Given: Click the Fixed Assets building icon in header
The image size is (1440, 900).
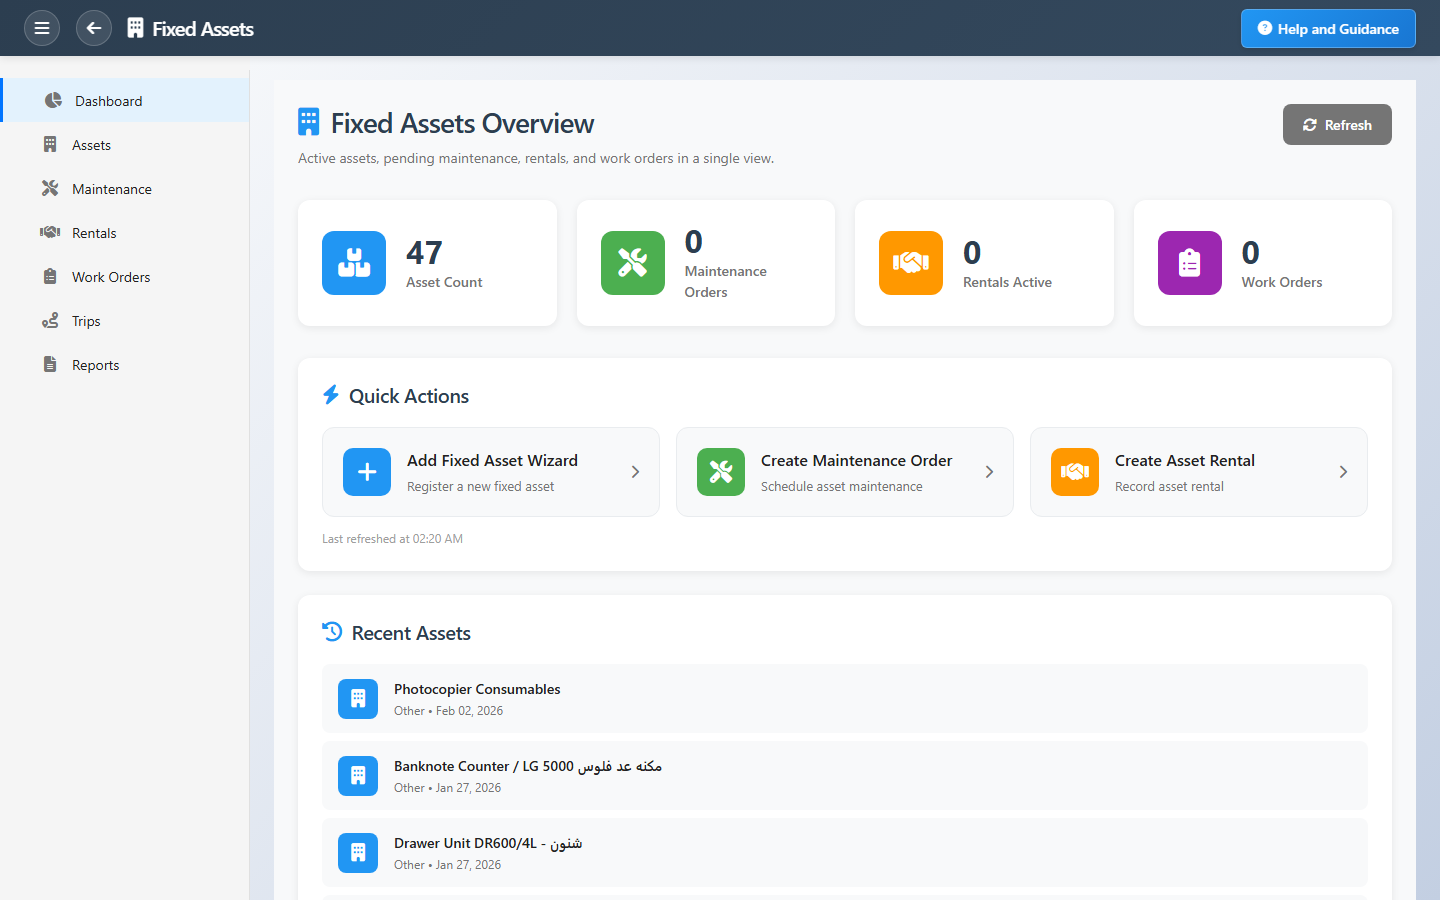Looking at the screenshot, I should click(x=136, y=28).
